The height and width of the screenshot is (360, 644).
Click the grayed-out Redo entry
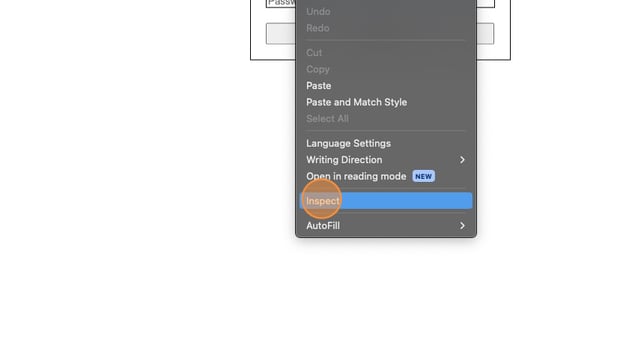pos(386,28)
